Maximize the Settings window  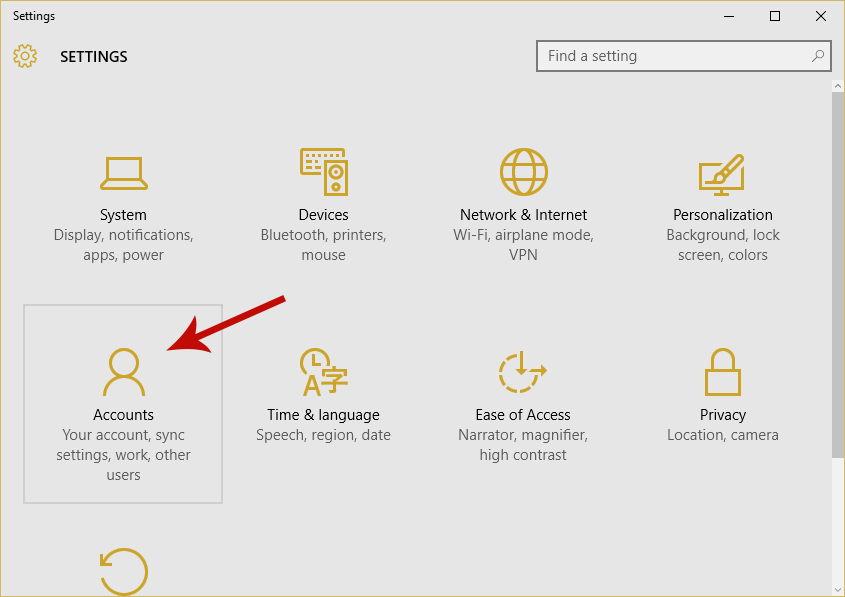pyautogui.click(x=774, y=16)
